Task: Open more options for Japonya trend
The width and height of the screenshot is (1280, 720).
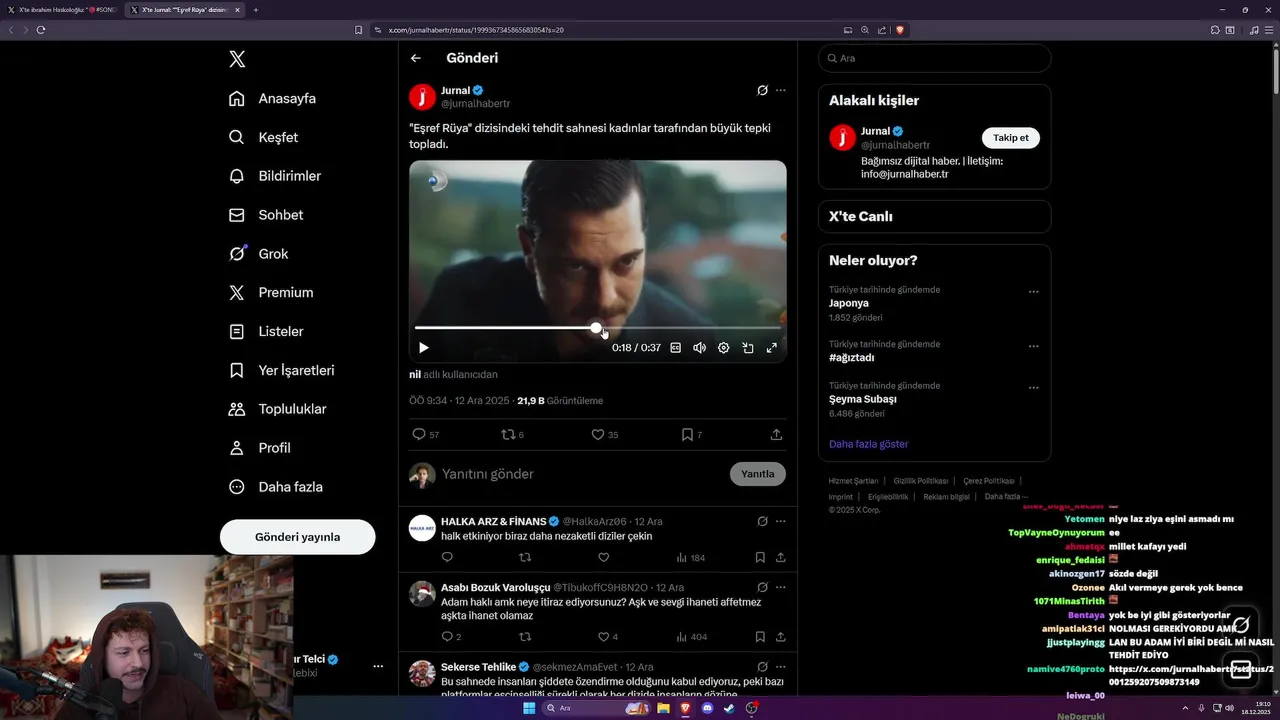Action: pos(1034,292)
